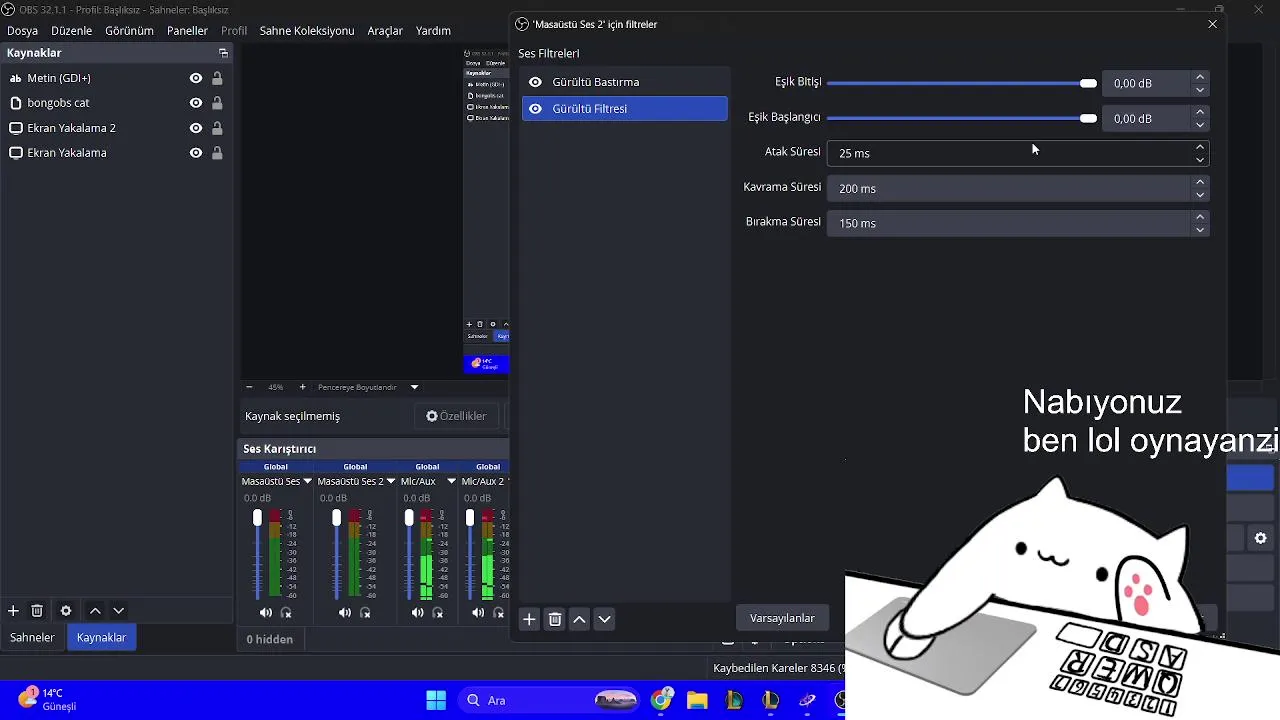Remove the selected filter with the trash icon
Image resolution: width=1280 pixels, height=720 pixels.
(x=555, y=619)
